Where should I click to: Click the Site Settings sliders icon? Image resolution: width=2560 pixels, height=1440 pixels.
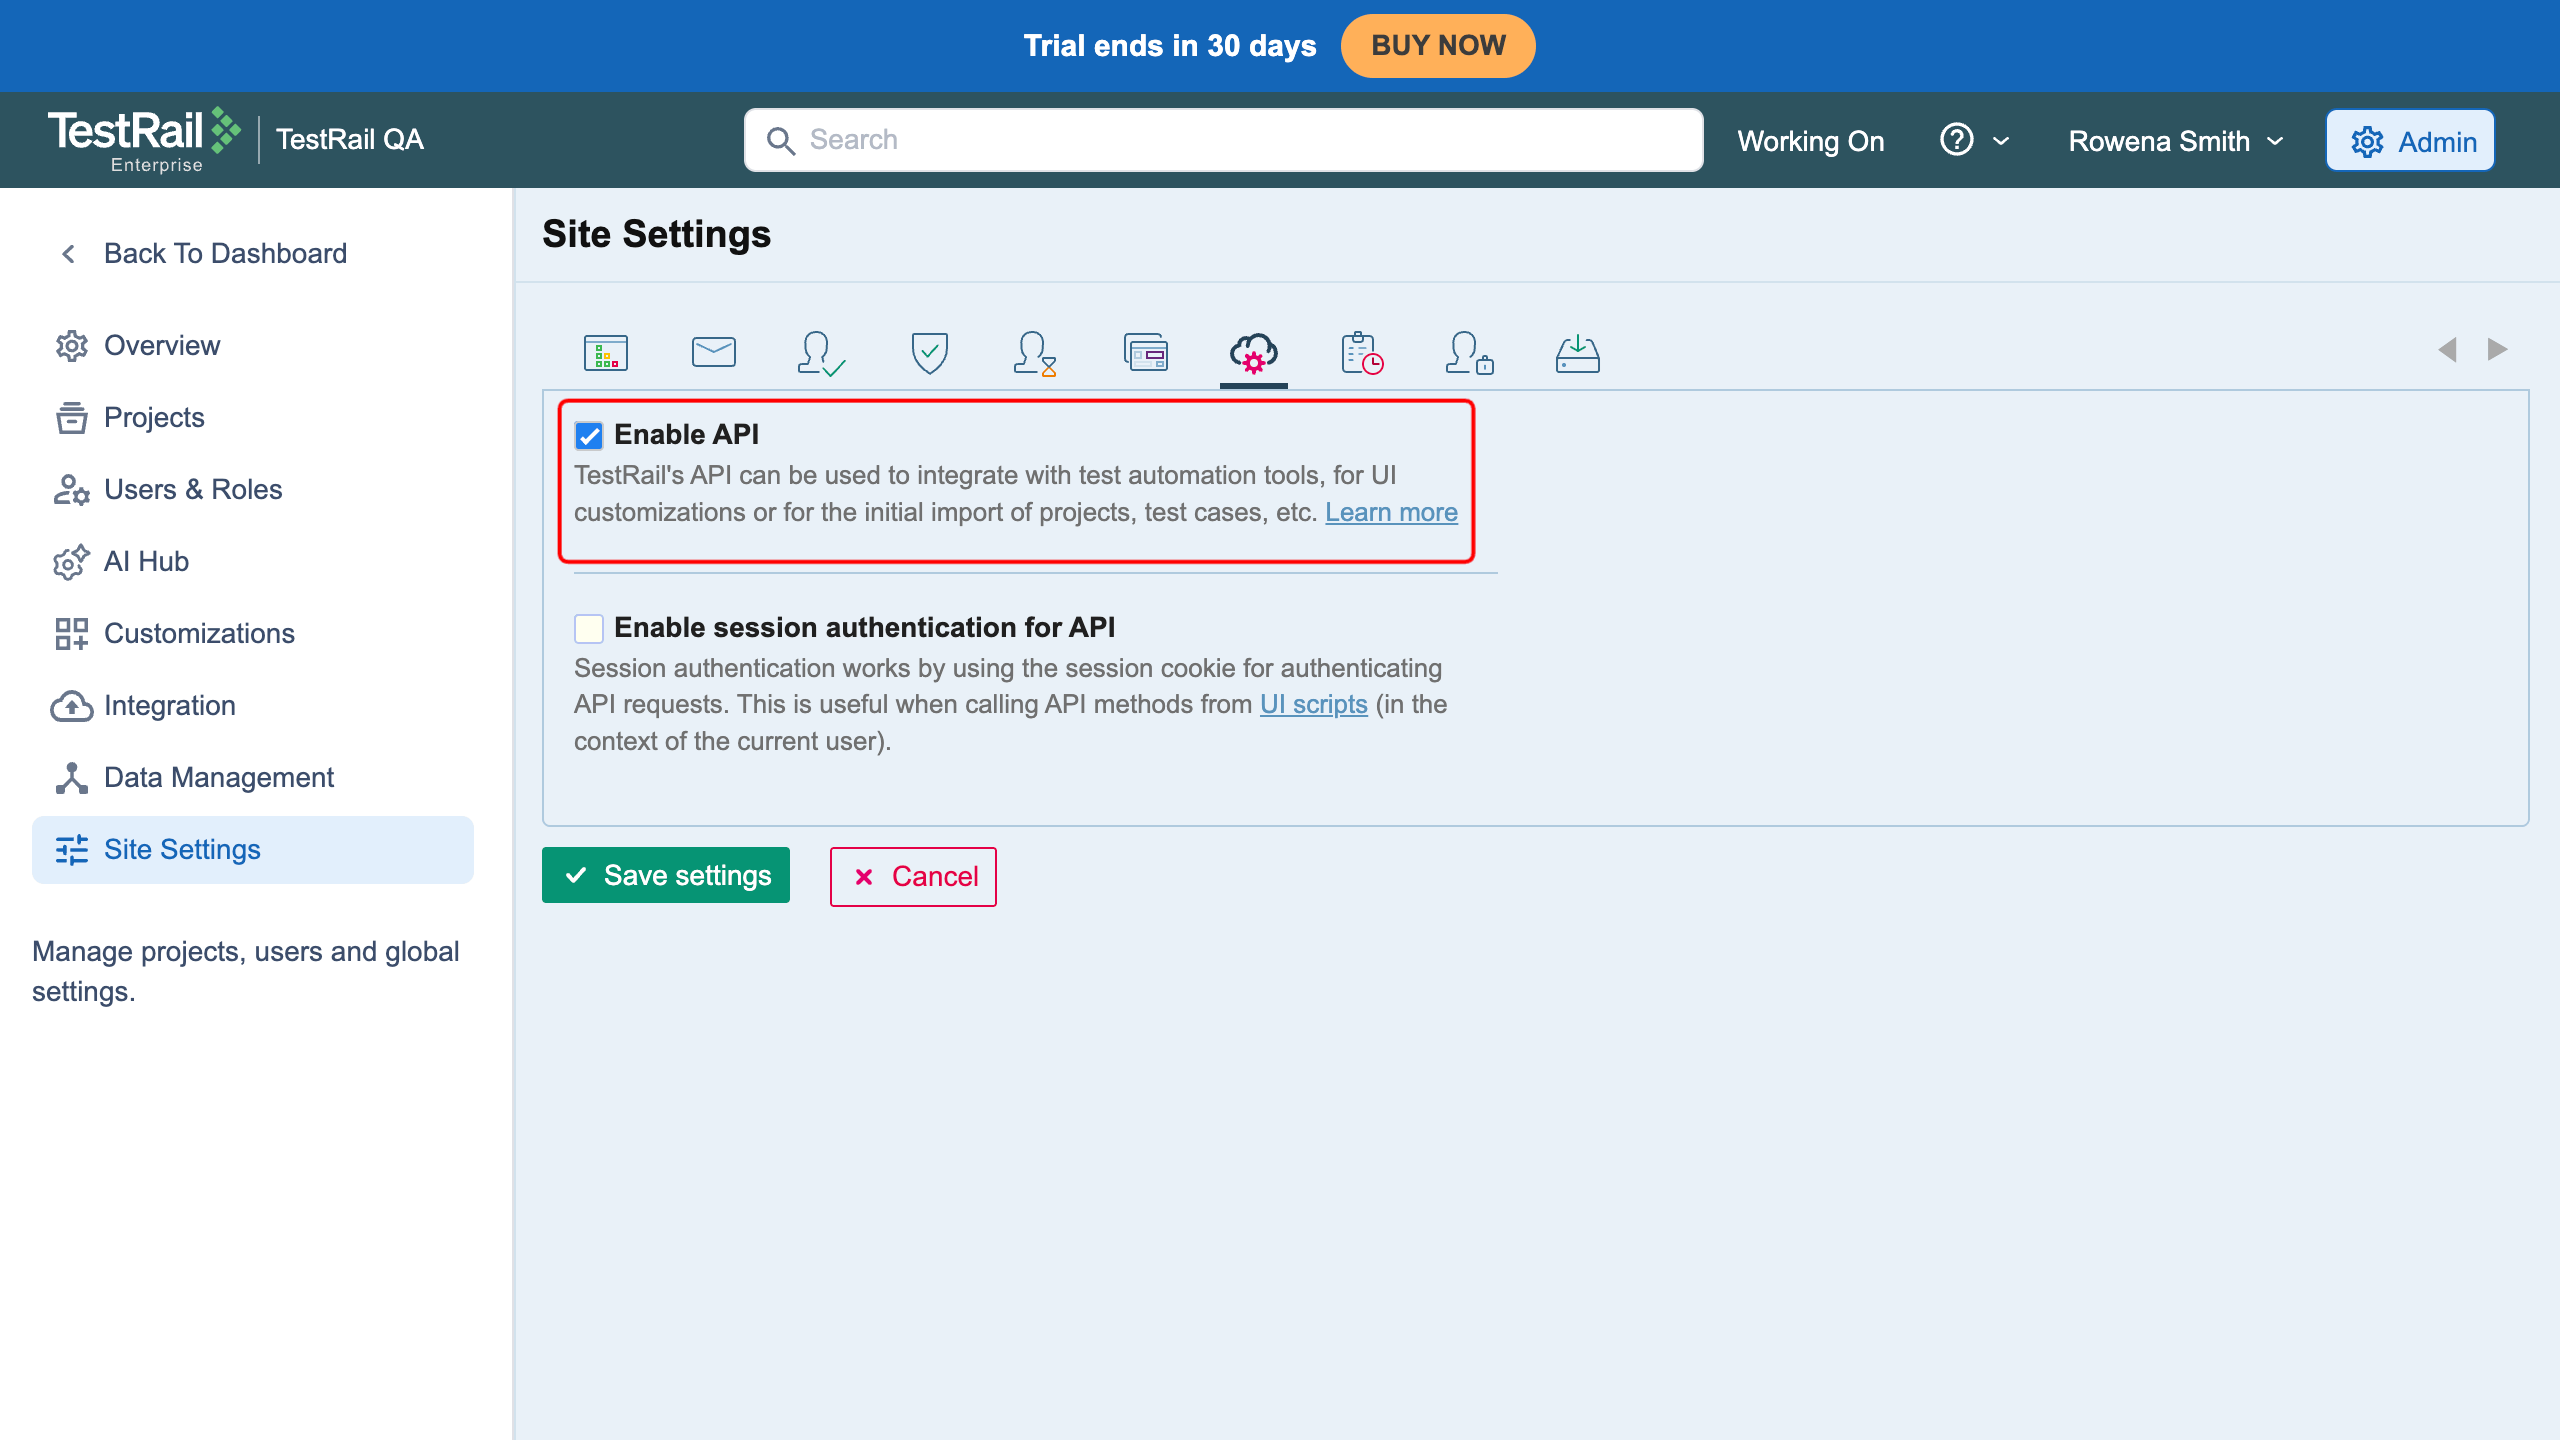pos(72,850)
